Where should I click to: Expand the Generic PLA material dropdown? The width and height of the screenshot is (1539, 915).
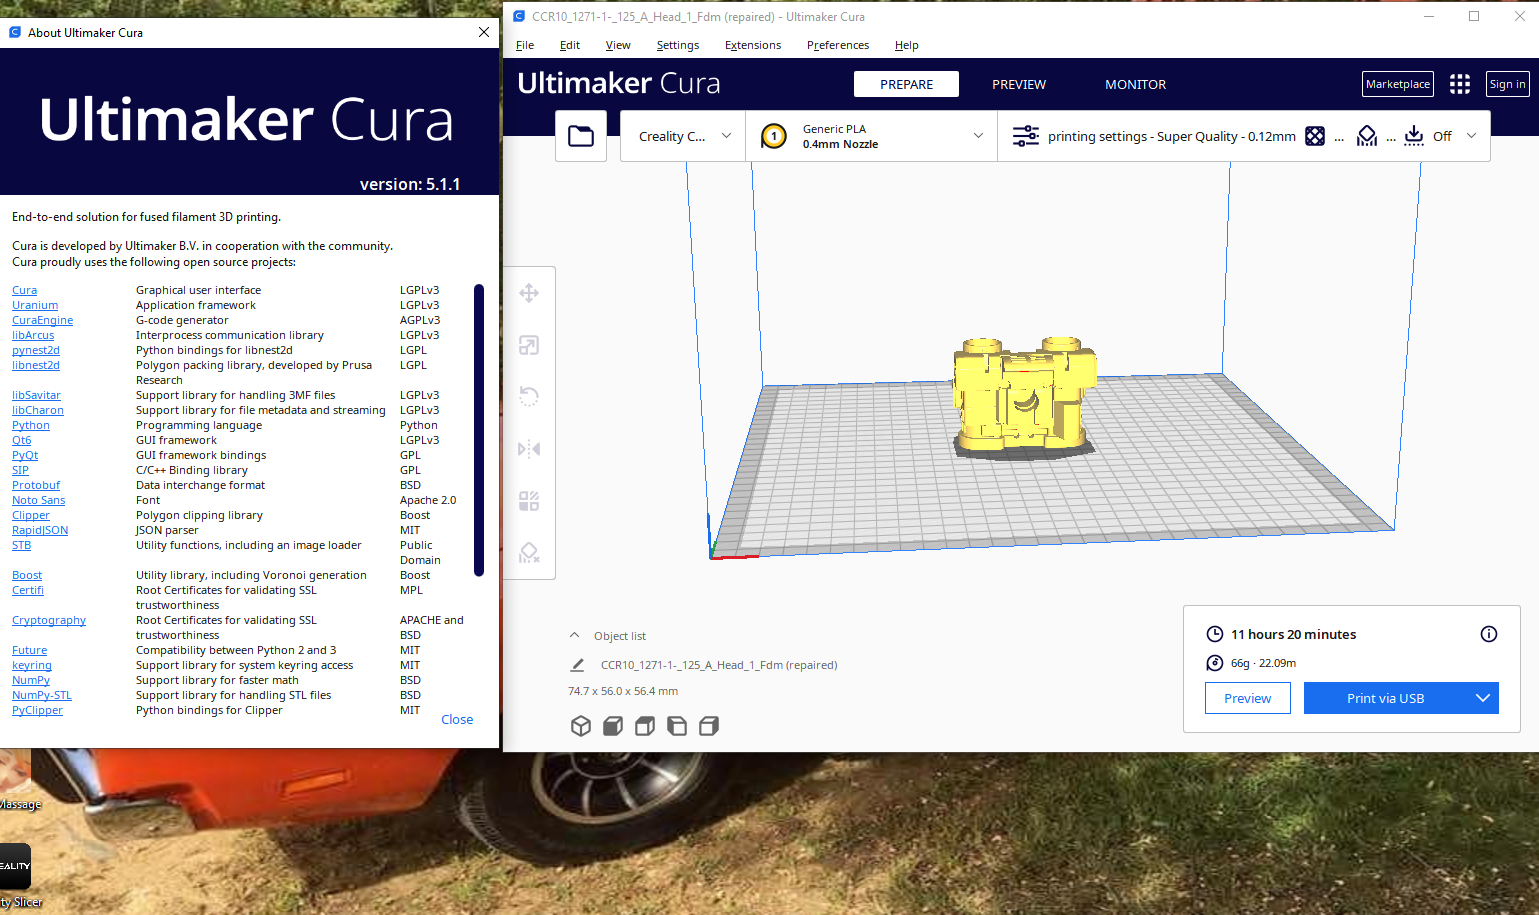(871, 136)
